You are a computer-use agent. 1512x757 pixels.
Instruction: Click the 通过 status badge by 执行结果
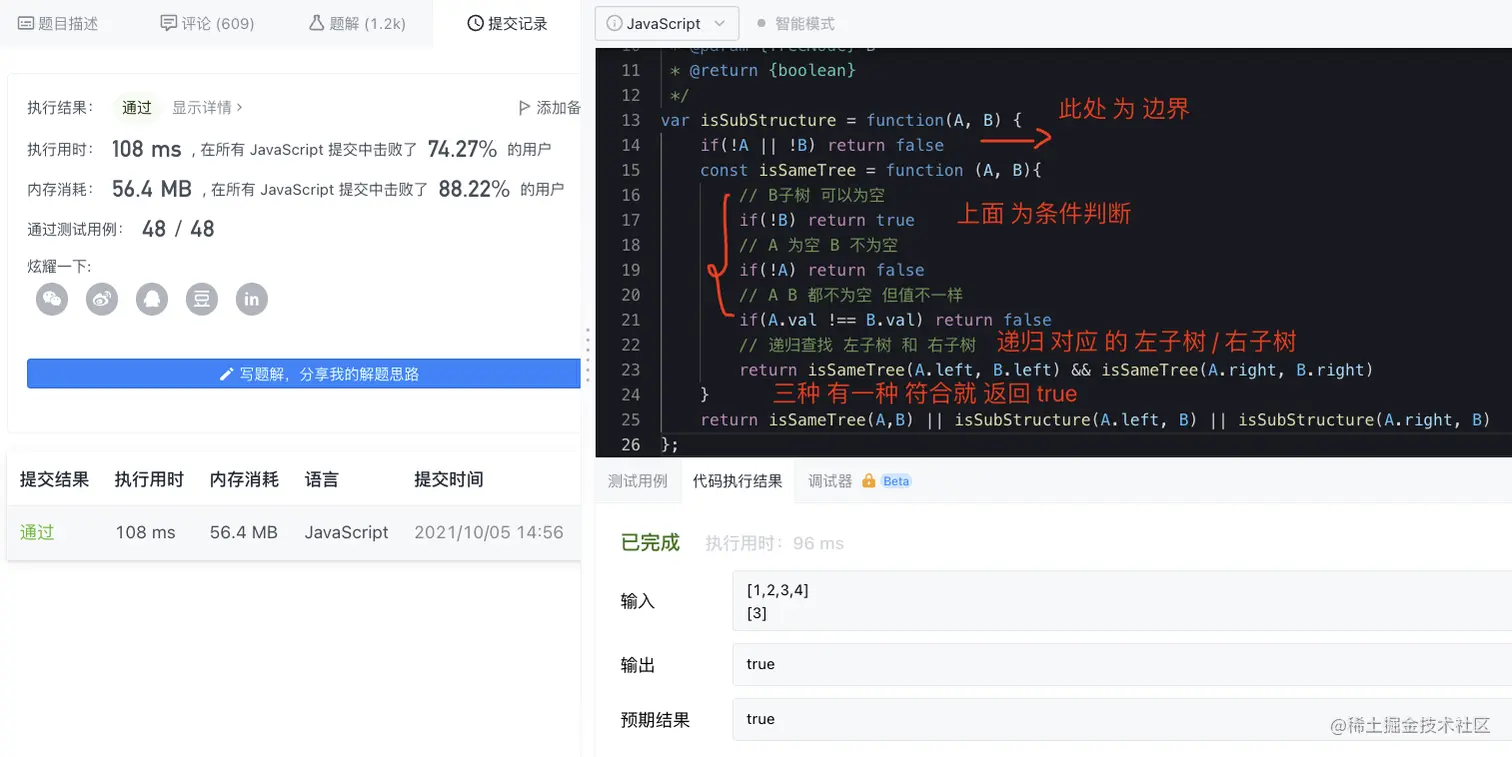coord(137,107)
